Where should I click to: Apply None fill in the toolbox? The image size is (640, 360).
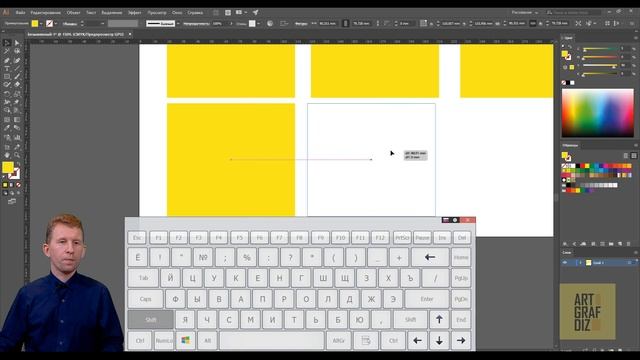coord(18,185)
